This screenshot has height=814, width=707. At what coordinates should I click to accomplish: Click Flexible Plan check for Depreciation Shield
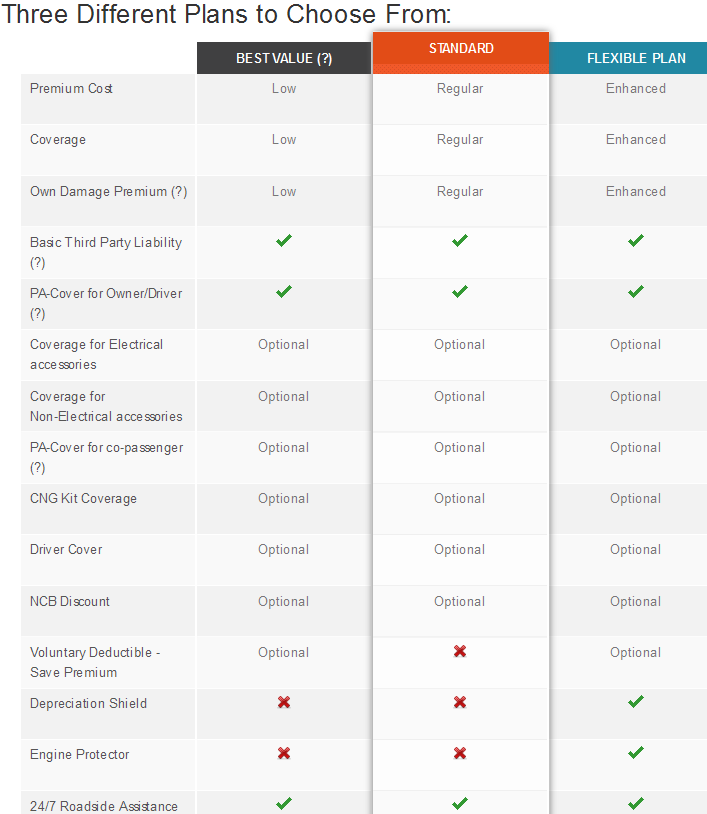click(x=636, y=702)
